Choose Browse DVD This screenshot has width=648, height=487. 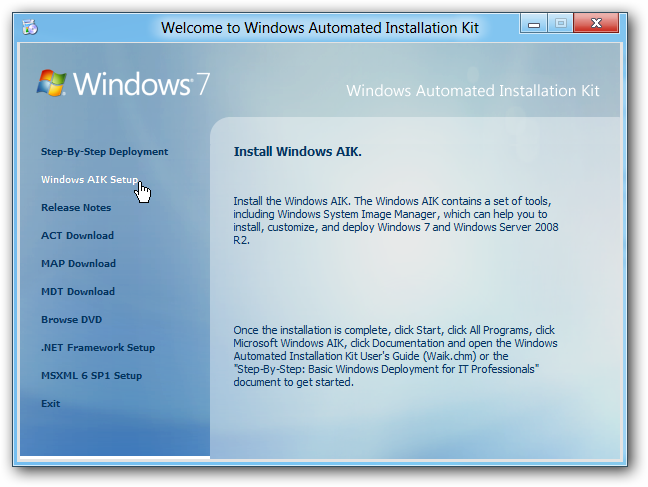coord(71,320)
